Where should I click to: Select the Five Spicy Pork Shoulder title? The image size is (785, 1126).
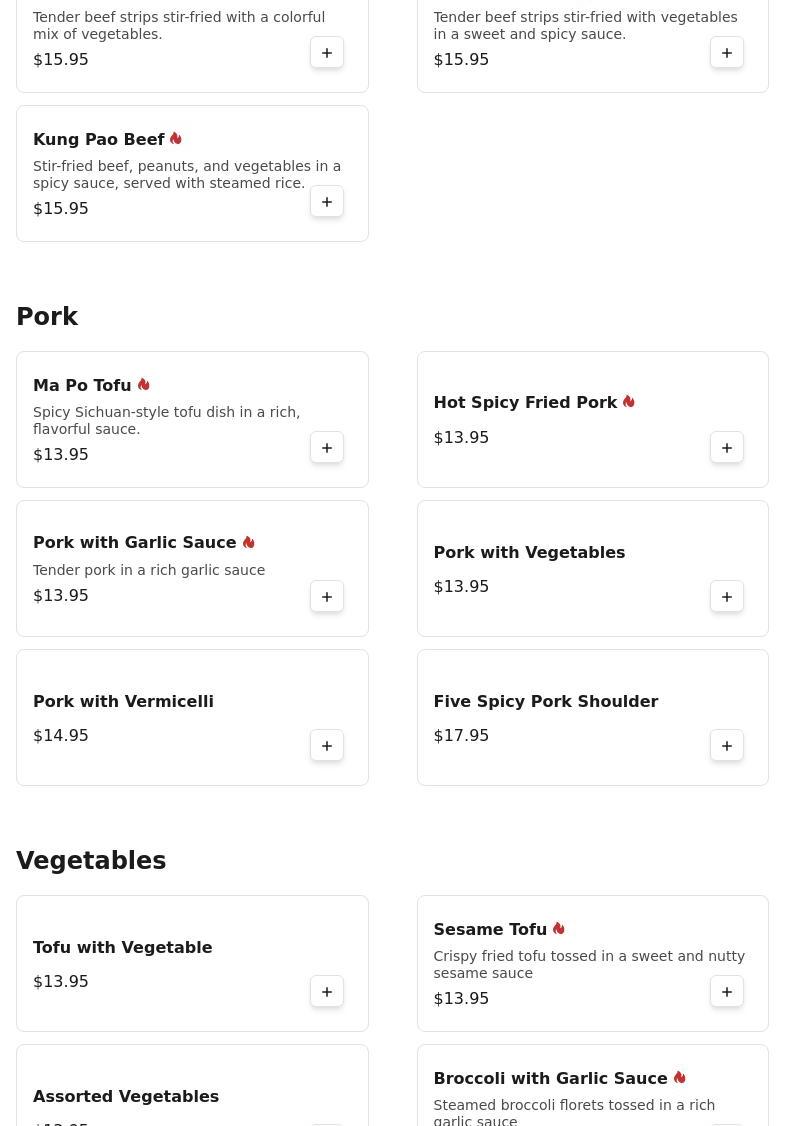[545, 702]
